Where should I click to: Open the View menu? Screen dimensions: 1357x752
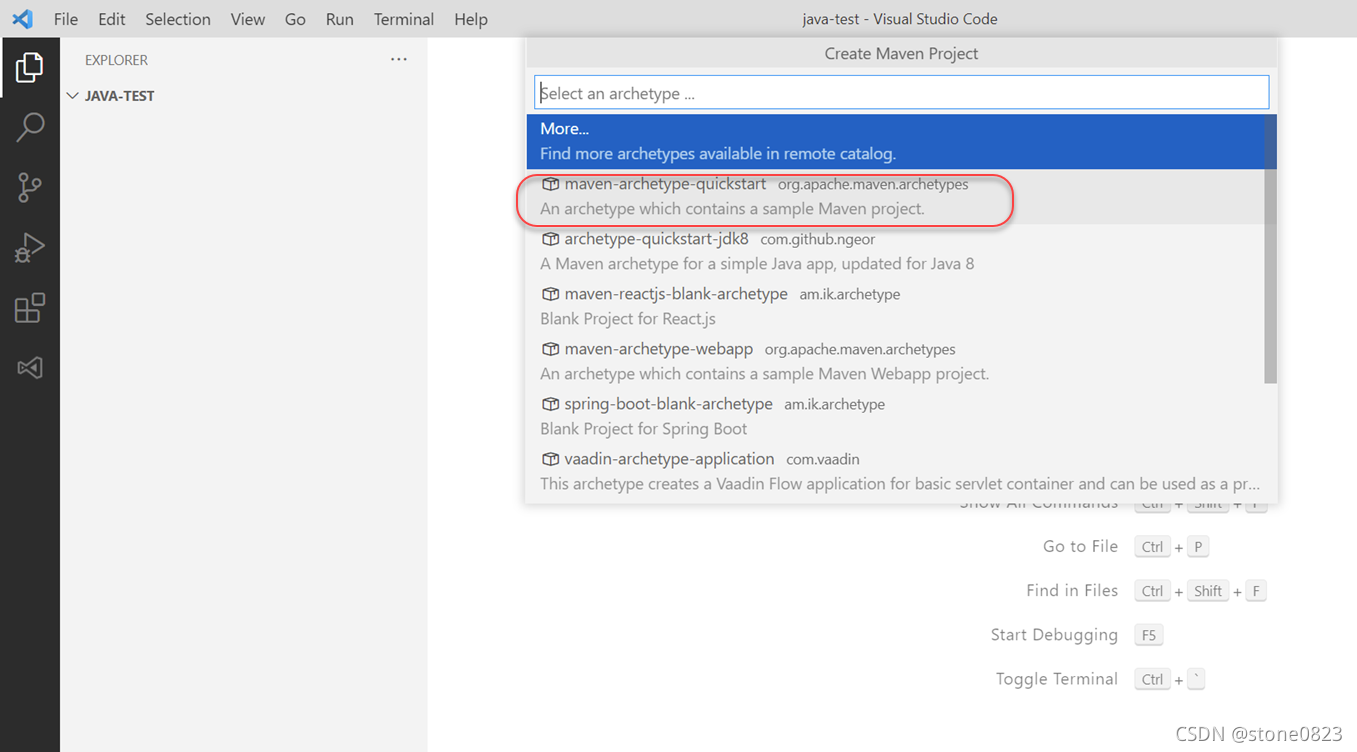click(248, 19)
